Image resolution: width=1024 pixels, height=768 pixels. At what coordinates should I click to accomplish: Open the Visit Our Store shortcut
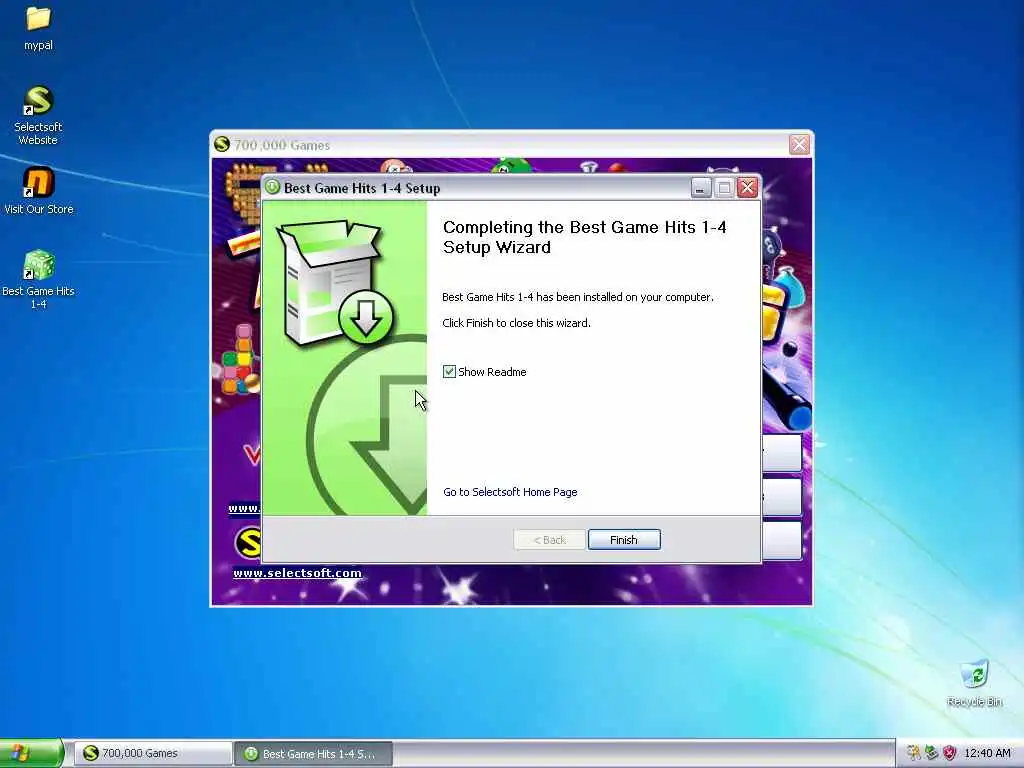click(x=39, y=190)
